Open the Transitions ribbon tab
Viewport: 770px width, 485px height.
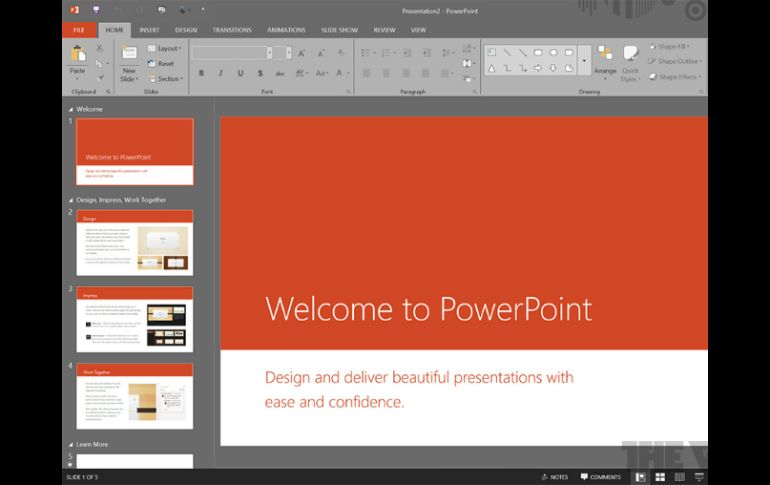tap(232, 30)
